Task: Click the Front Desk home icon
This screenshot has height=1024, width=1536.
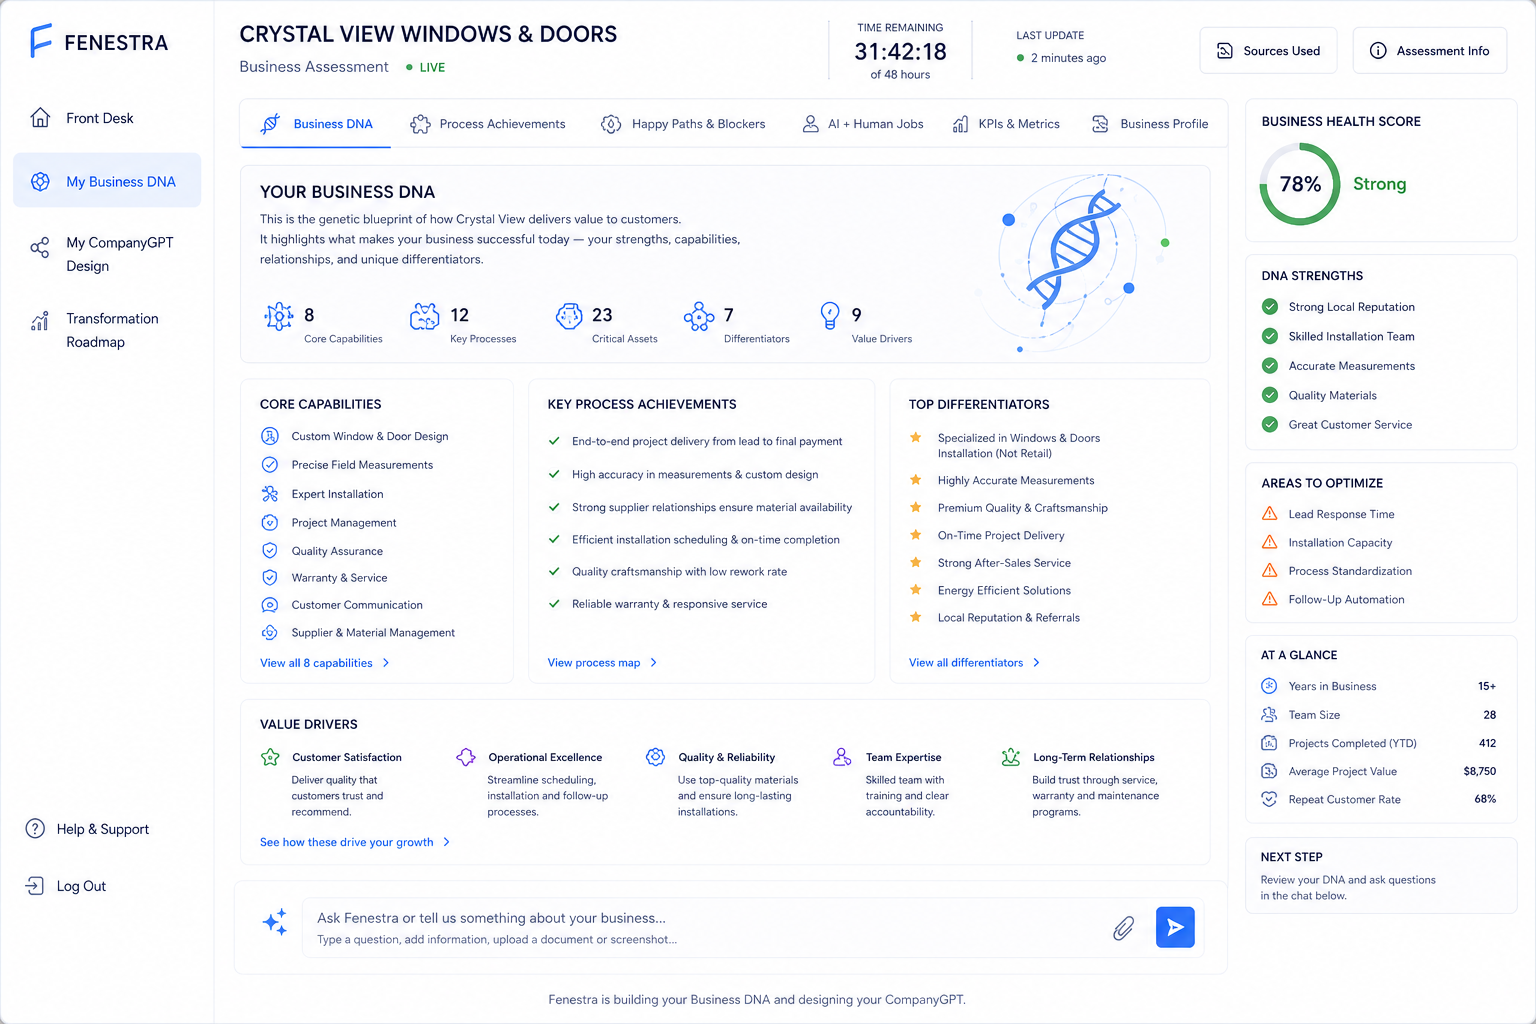Action: click(x=40, y=118)
